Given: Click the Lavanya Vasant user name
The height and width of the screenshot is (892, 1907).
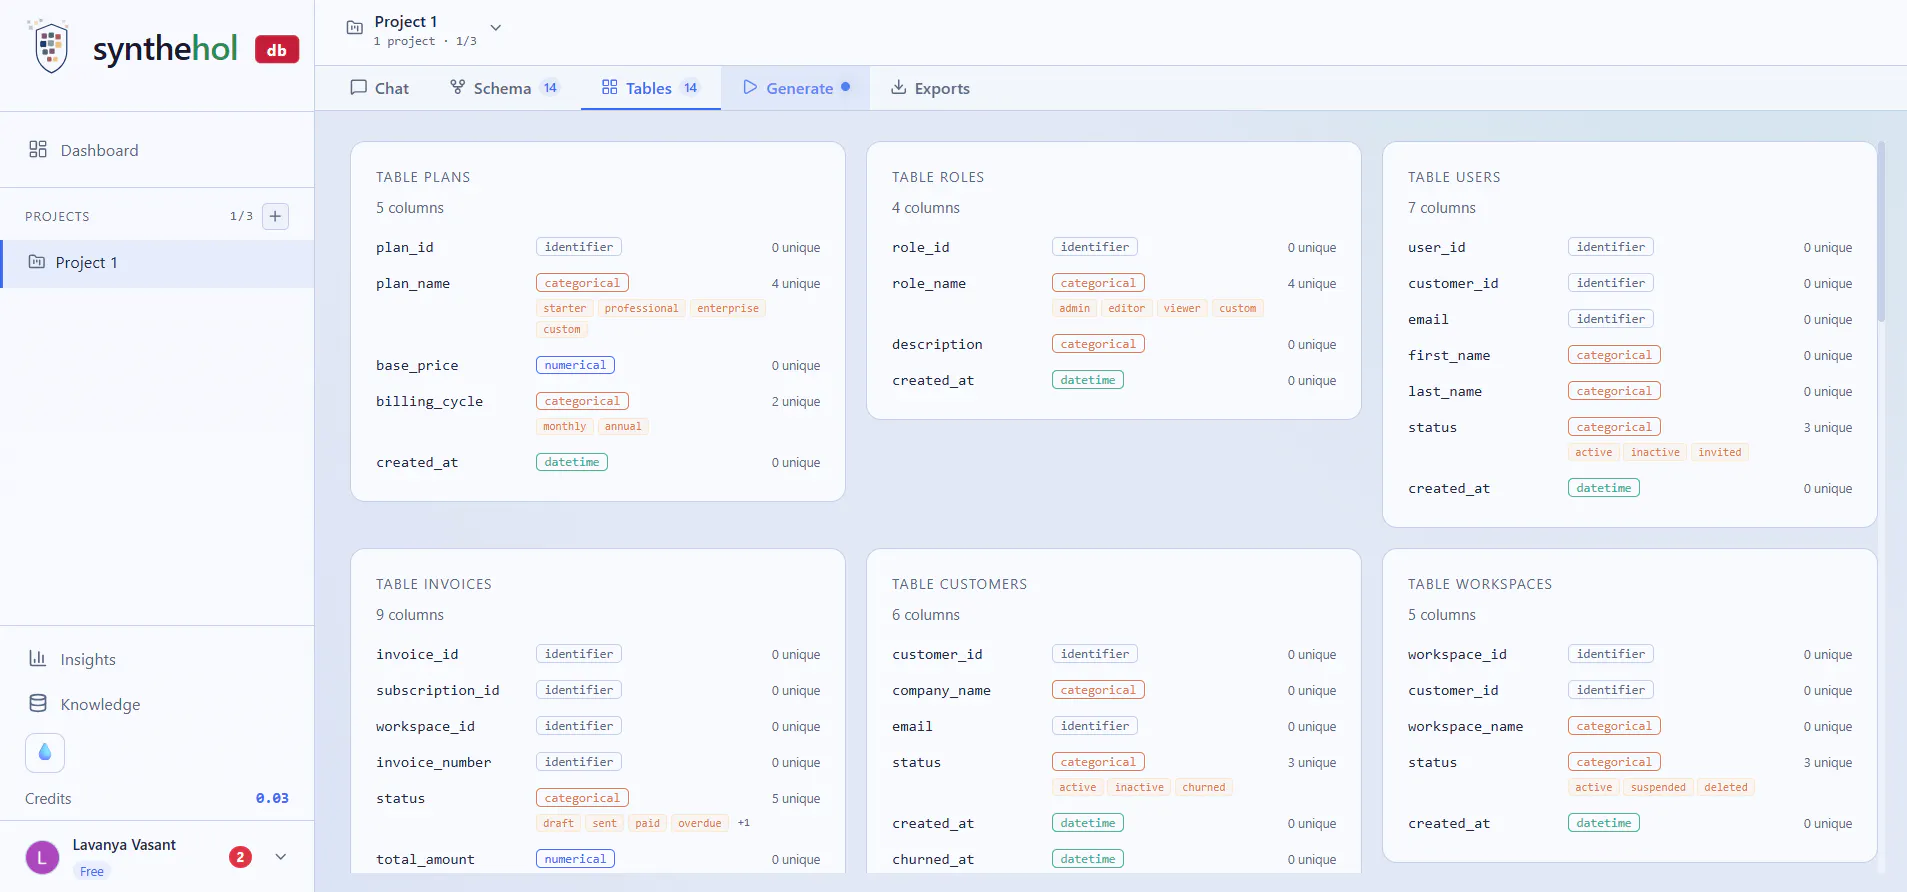Looking at the screenshot, I should [124, 845].
